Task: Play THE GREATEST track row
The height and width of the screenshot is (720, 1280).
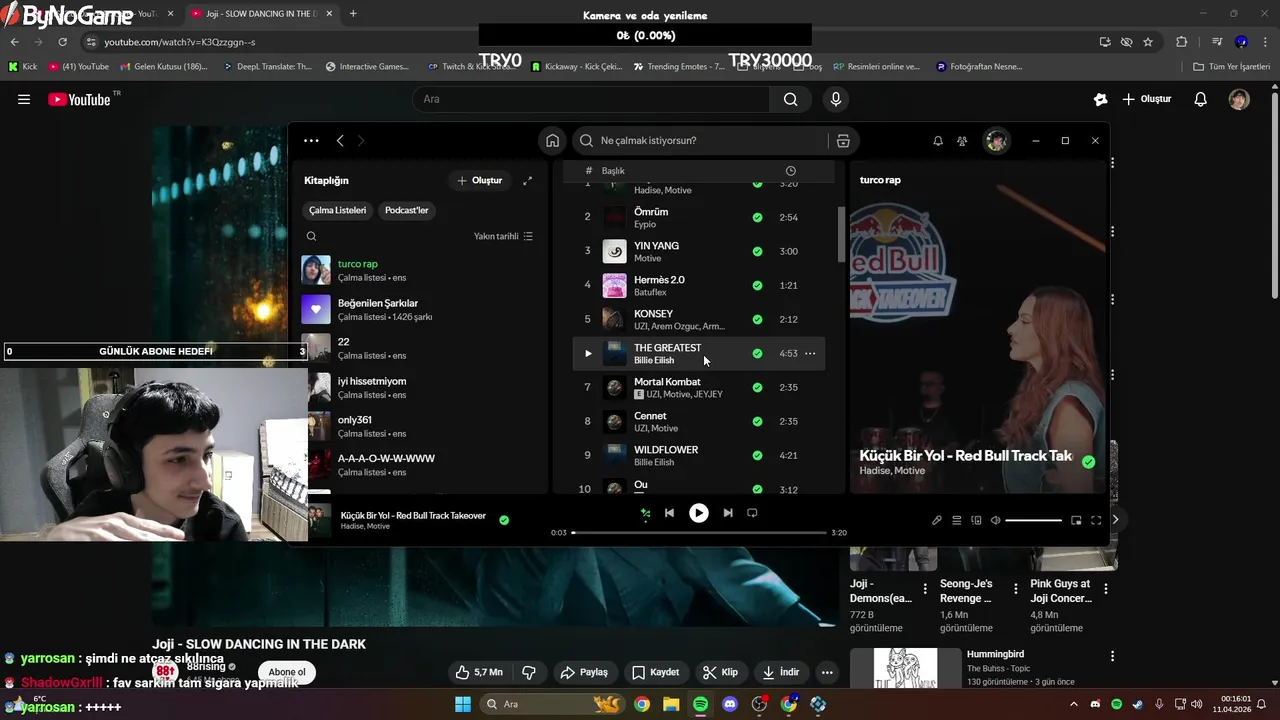Action: coord(588,353)
